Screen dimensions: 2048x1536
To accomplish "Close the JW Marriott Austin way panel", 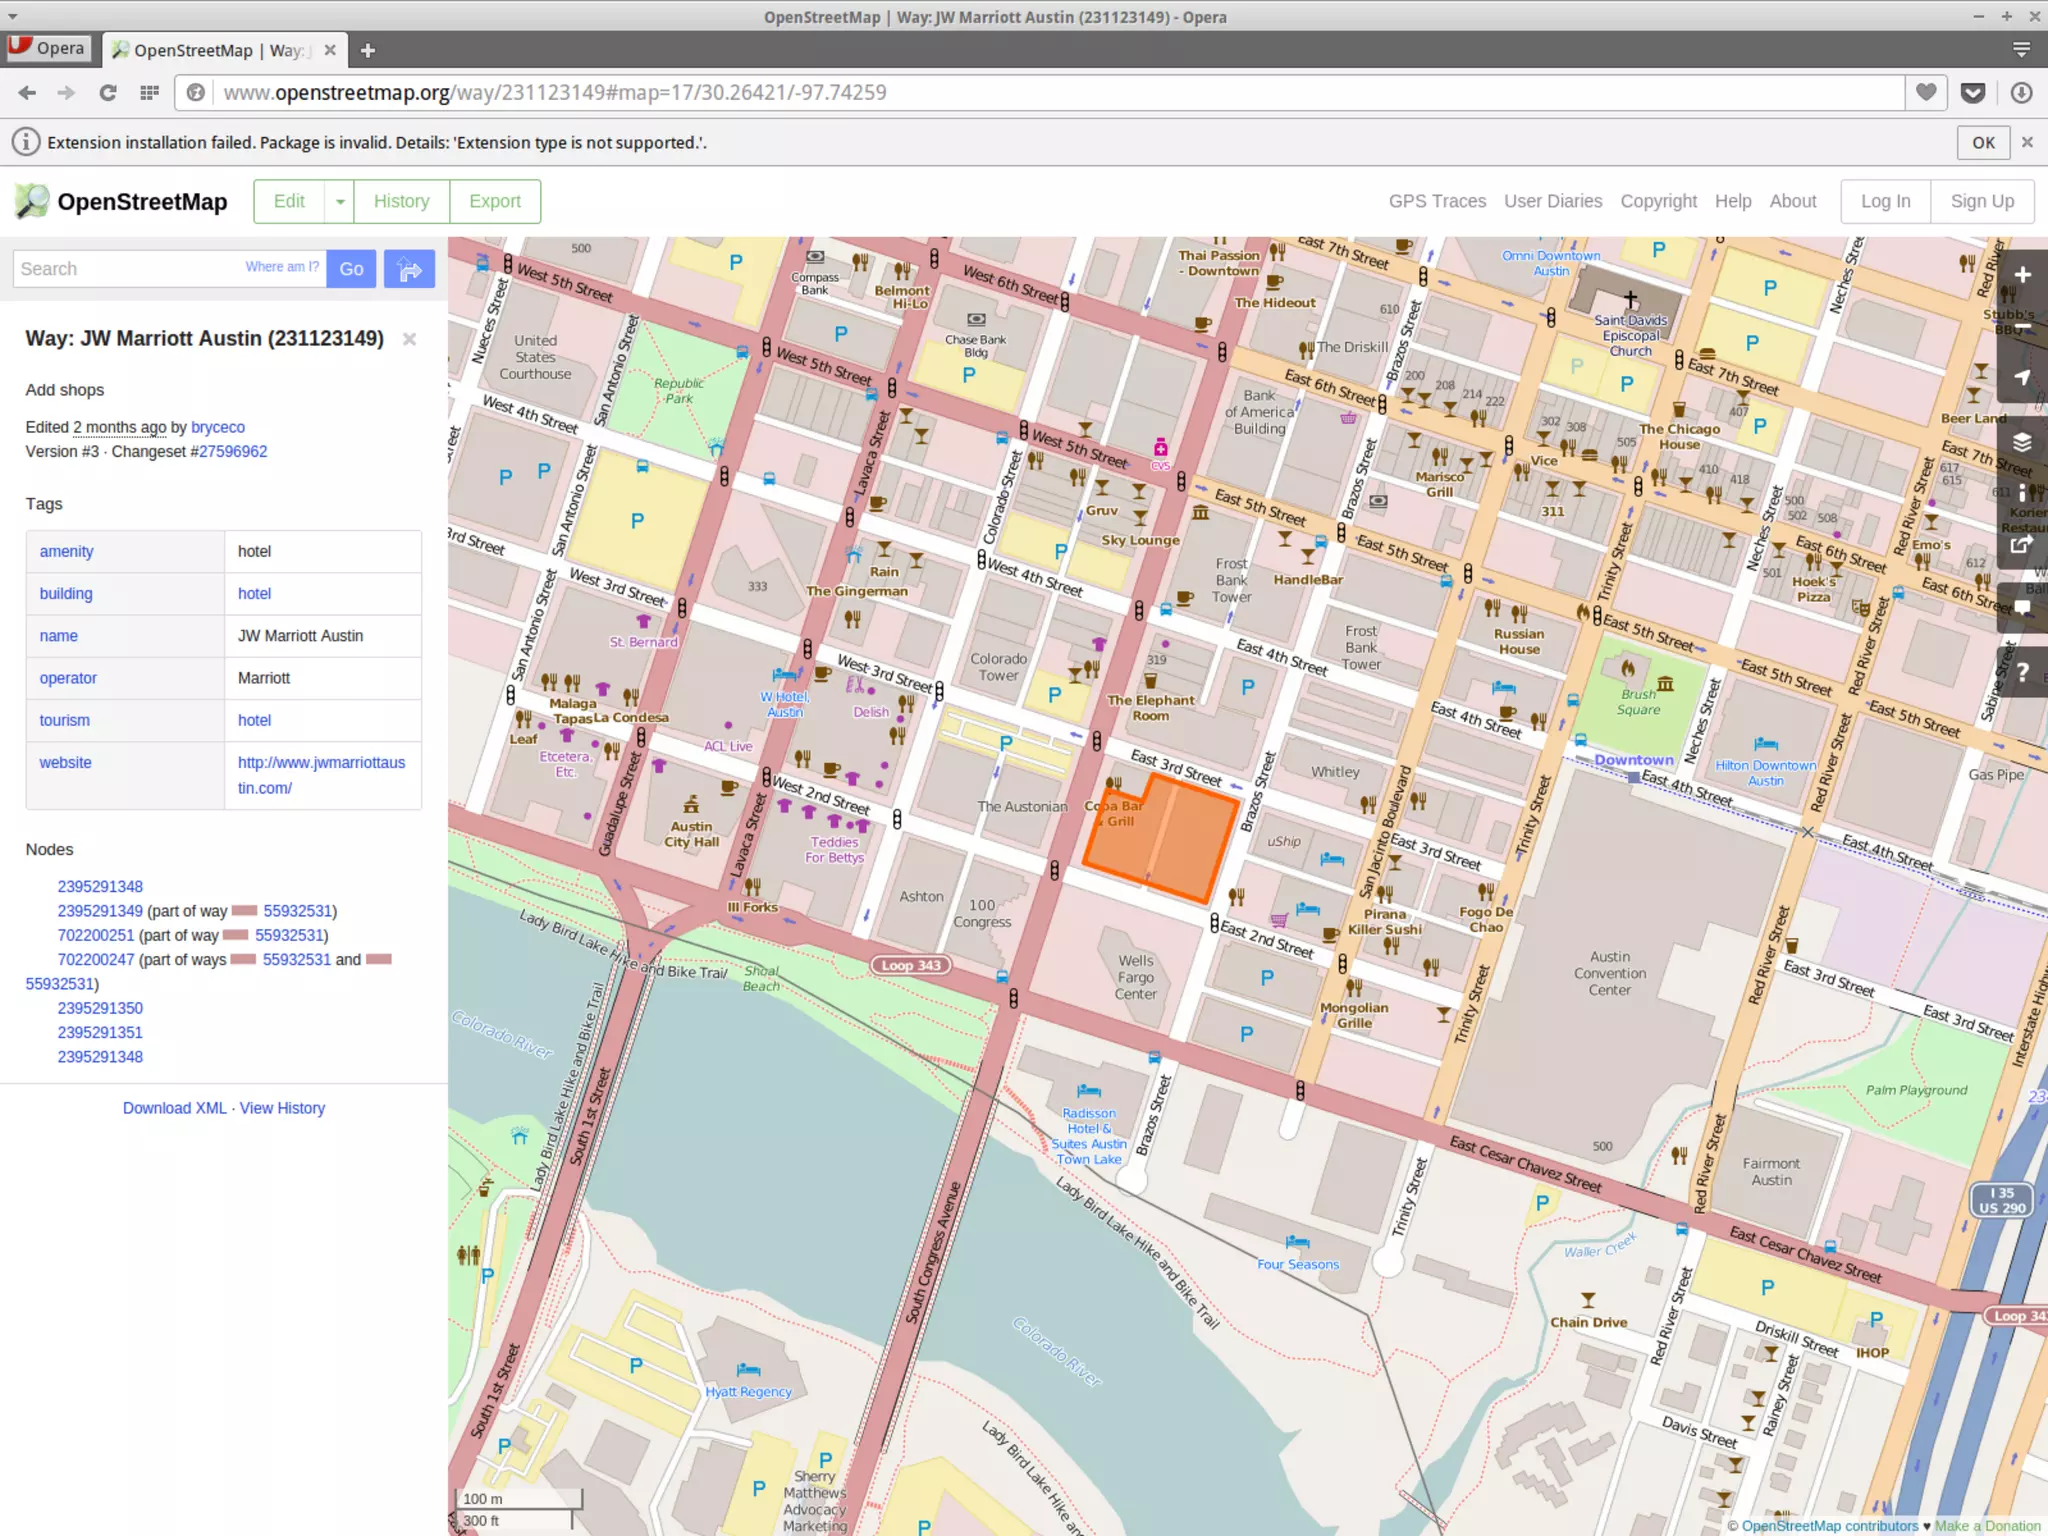I will 409,339.
